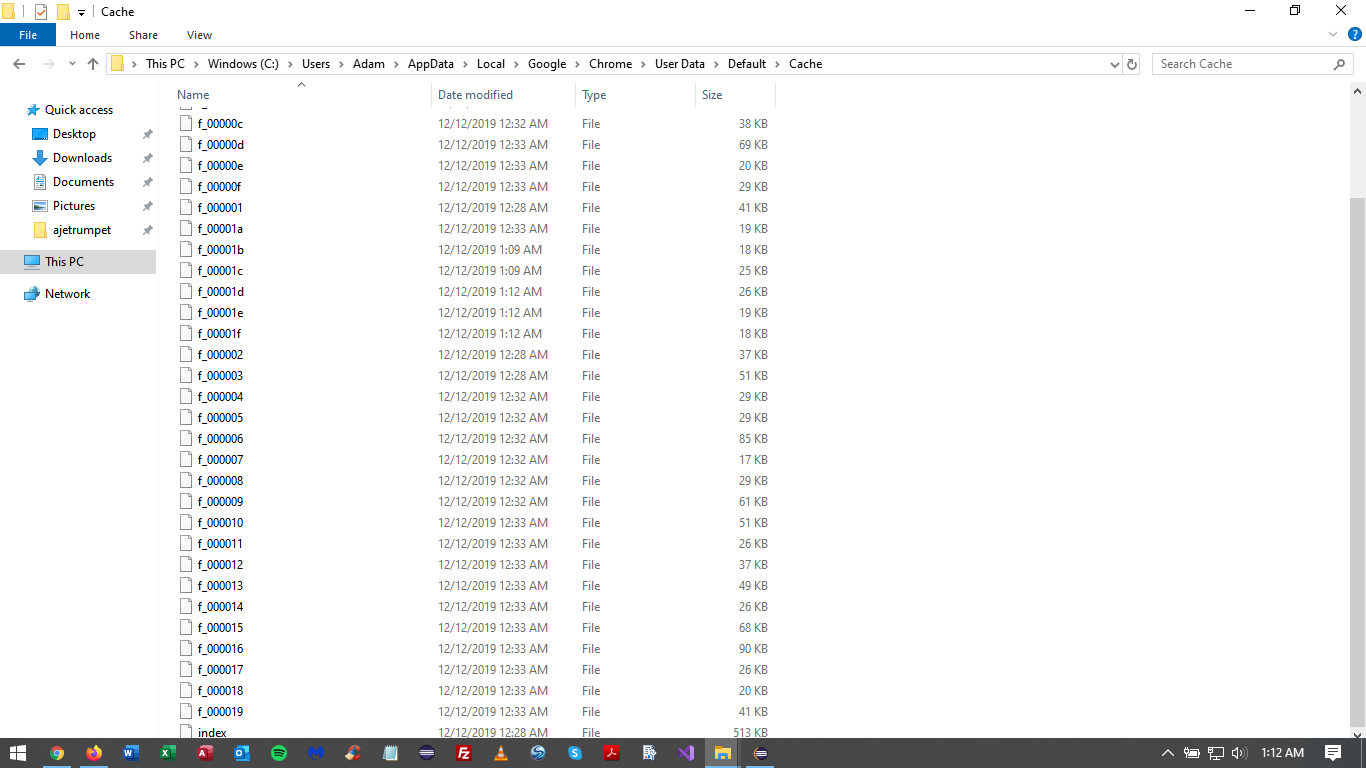The width and height of the screenshot is (1366, 768).
Task: Open the Windows Start menu
Action: tap(18, 753)
